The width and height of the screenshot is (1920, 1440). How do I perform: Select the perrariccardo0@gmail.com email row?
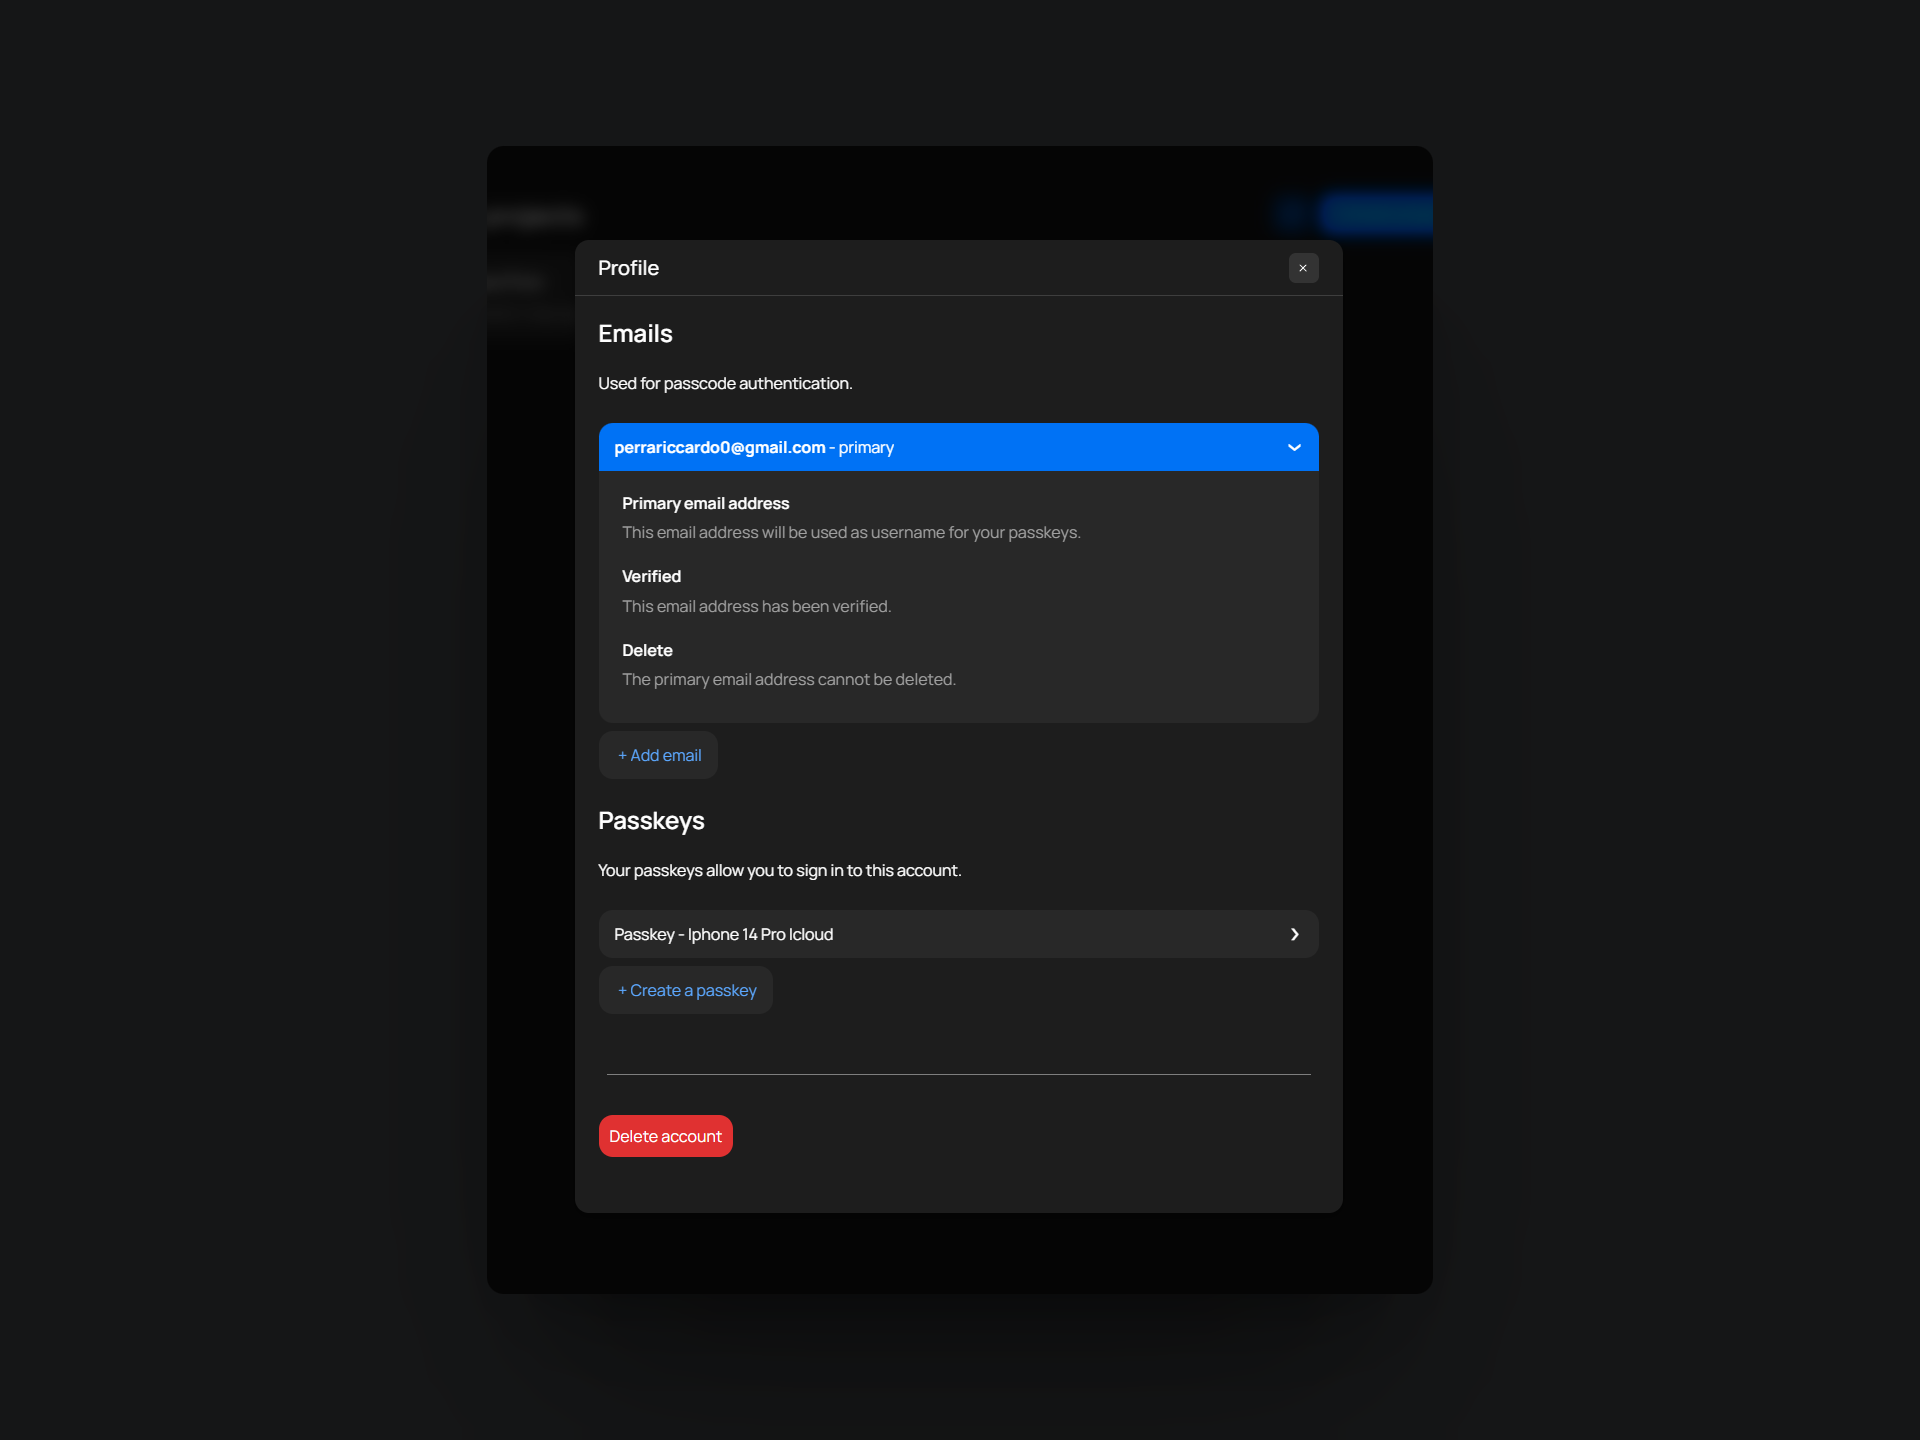[x=958, y=447]
